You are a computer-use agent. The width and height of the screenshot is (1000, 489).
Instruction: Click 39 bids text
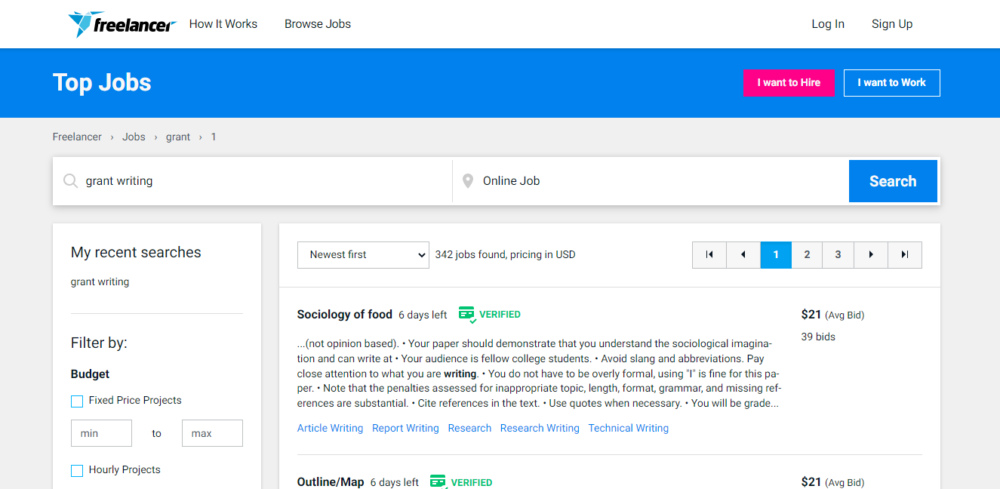pos(818,337)
